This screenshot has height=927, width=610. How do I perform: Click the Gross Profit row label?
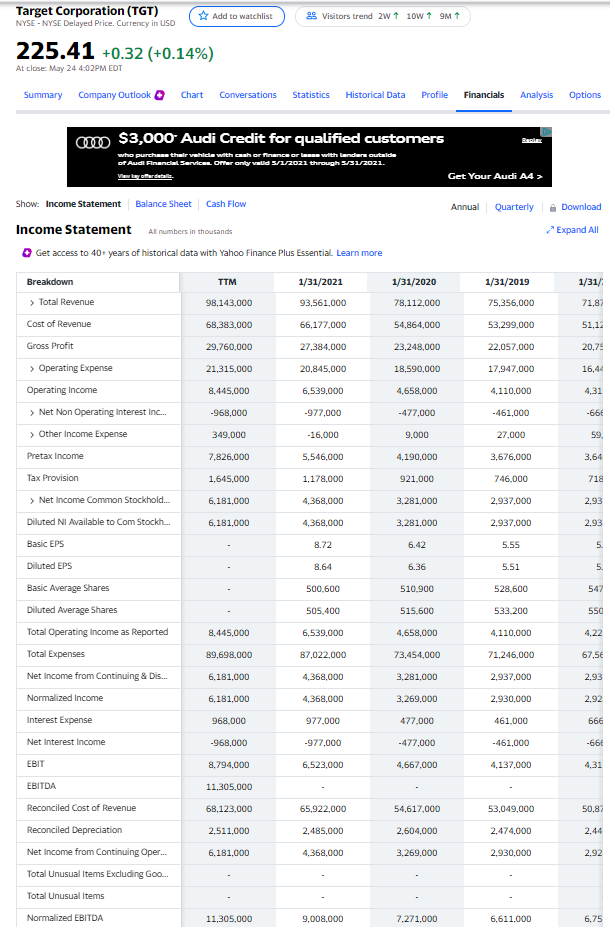[50, 346]
